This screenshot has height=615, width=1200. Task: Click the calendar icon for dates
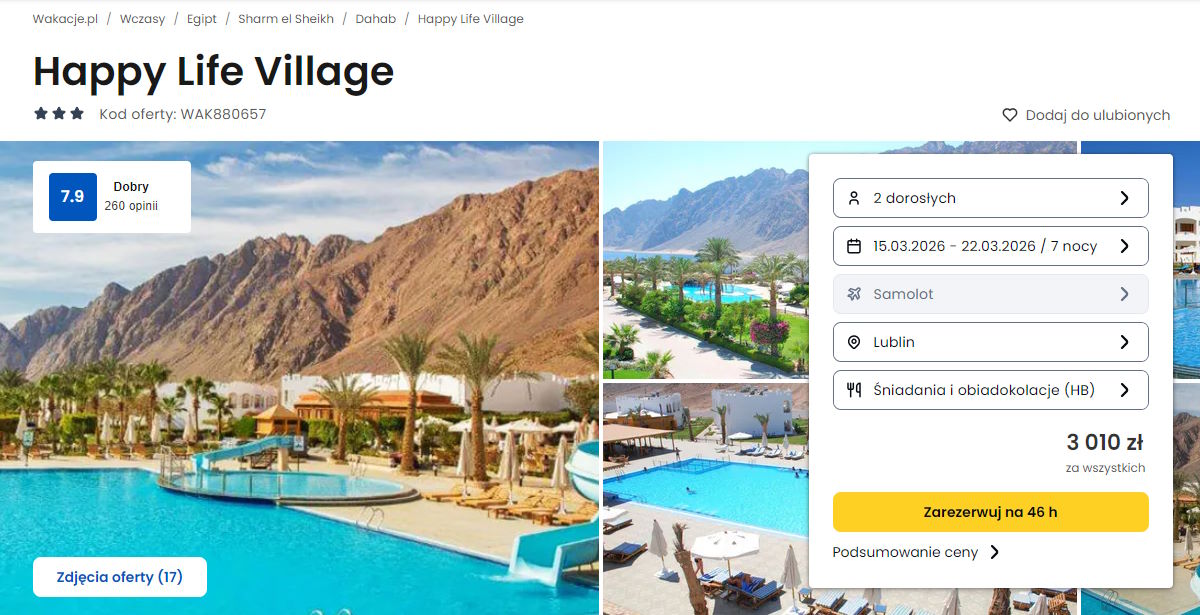click(854, 246)
